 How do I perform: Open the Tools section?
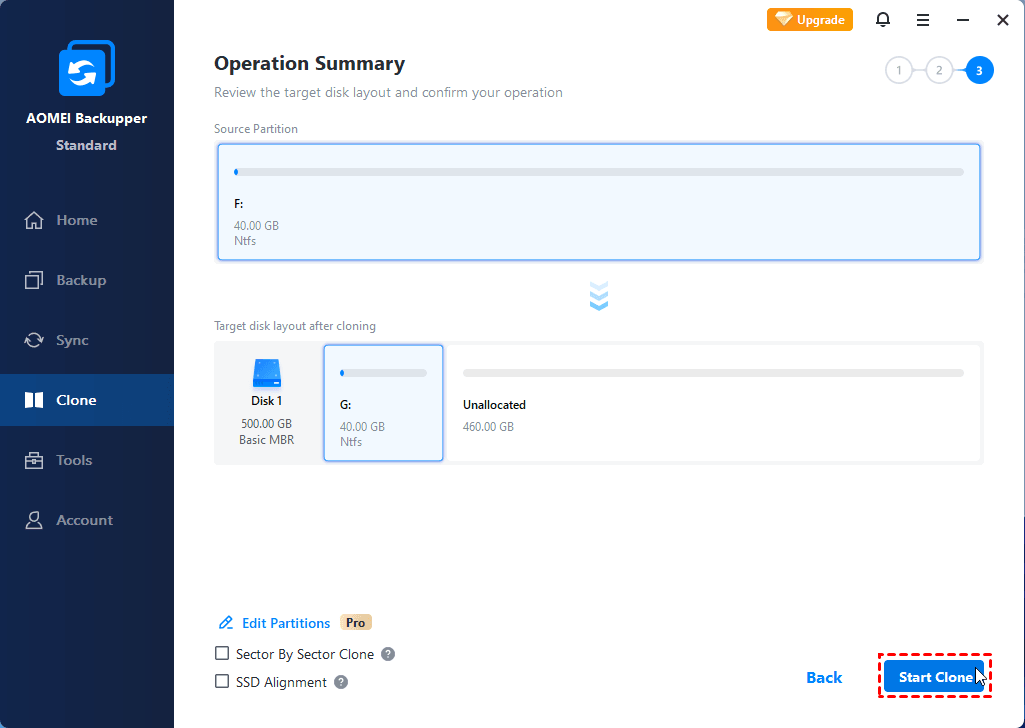(x=74, y=460)
